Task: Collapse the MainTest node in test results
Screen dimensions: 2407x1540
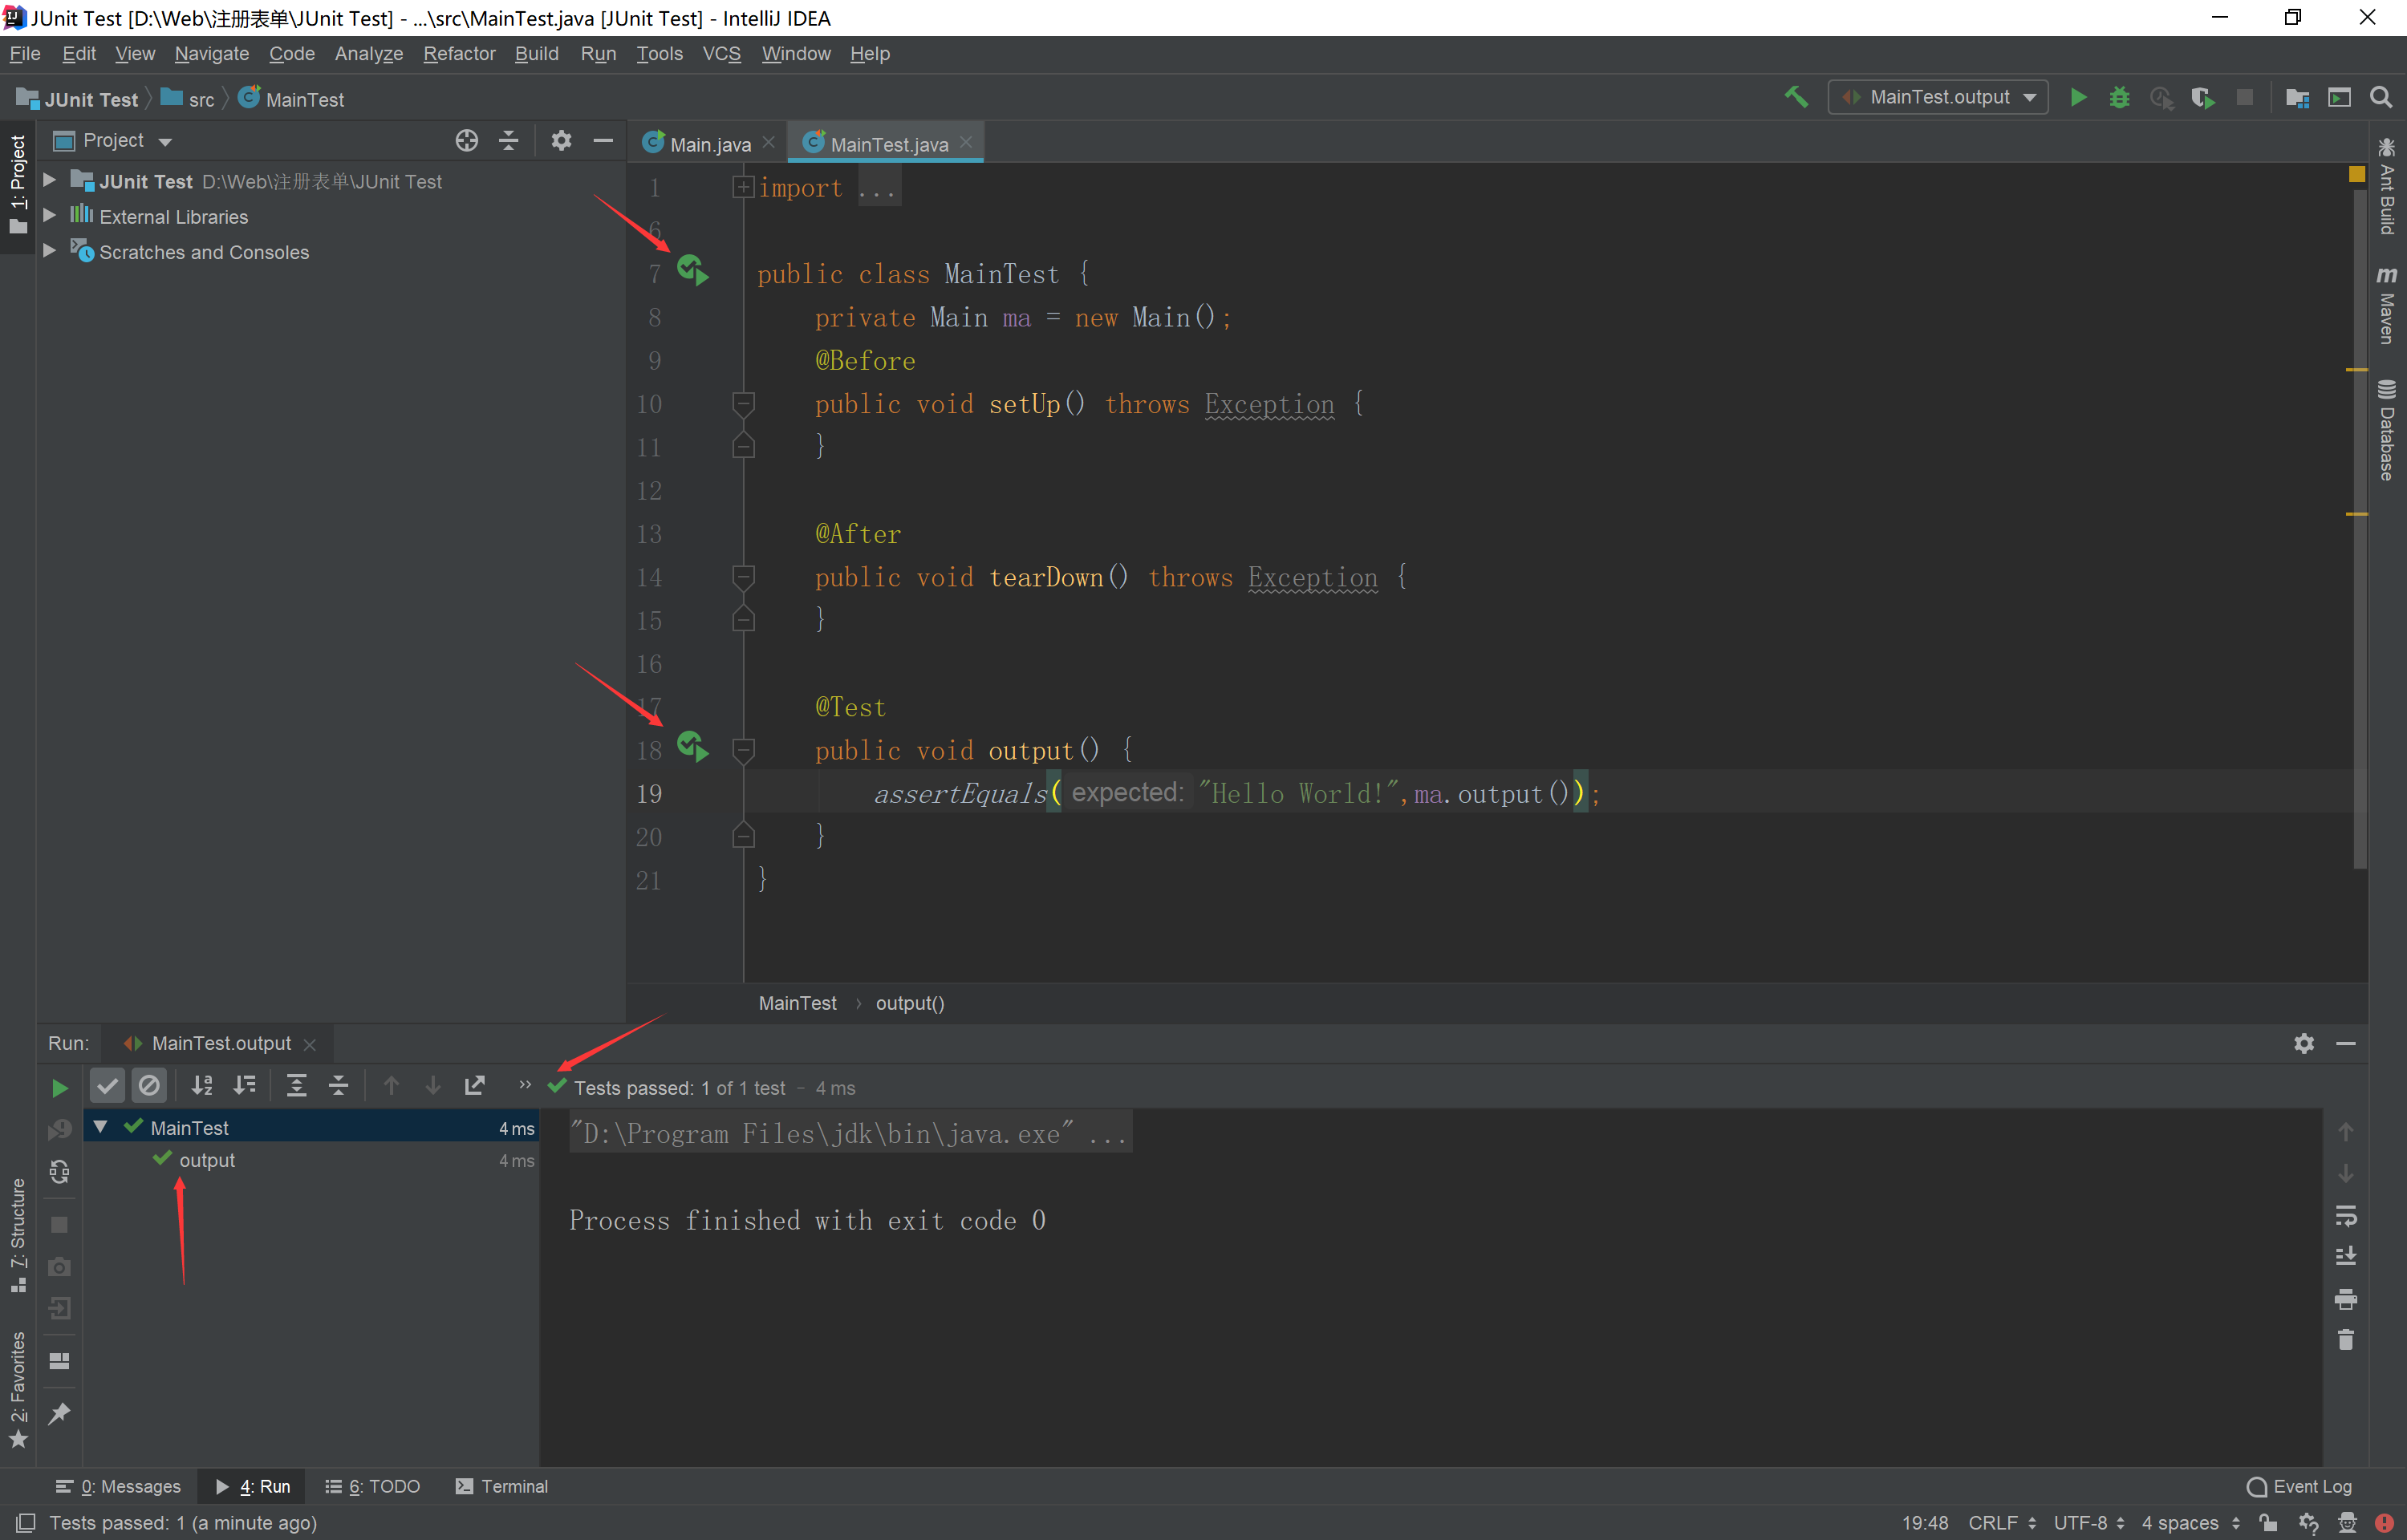Action: pyautogui.click(x=101, y=1127)
